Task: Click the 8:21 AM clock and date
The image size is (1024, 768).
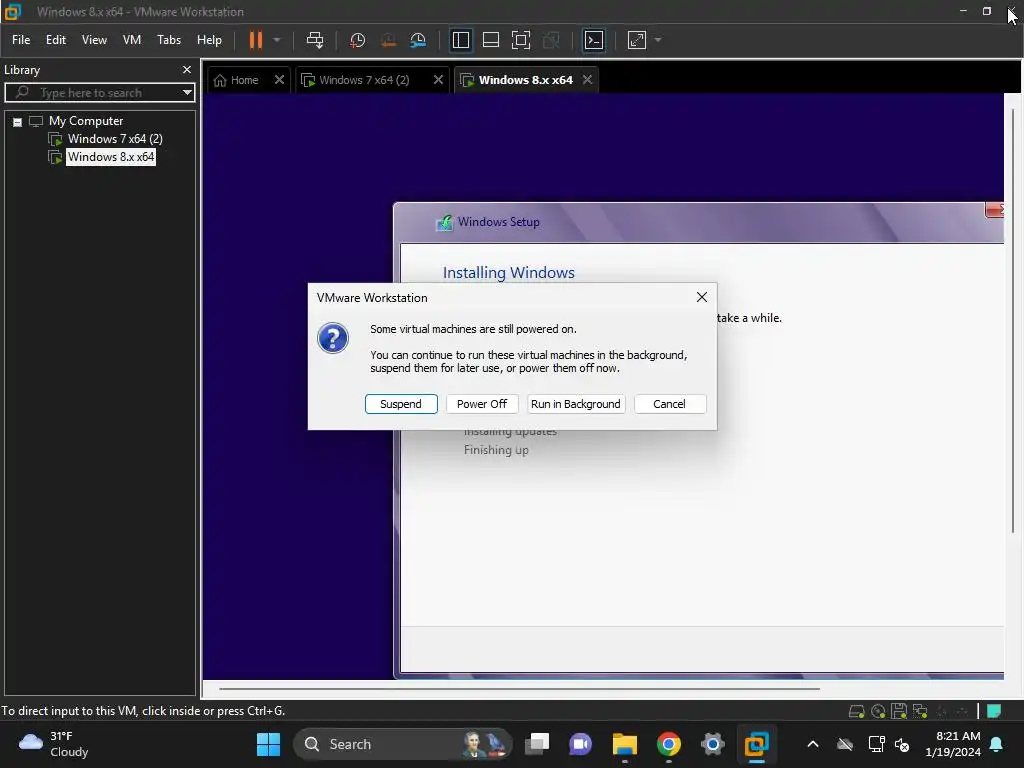Action: [x=953, y=744]
